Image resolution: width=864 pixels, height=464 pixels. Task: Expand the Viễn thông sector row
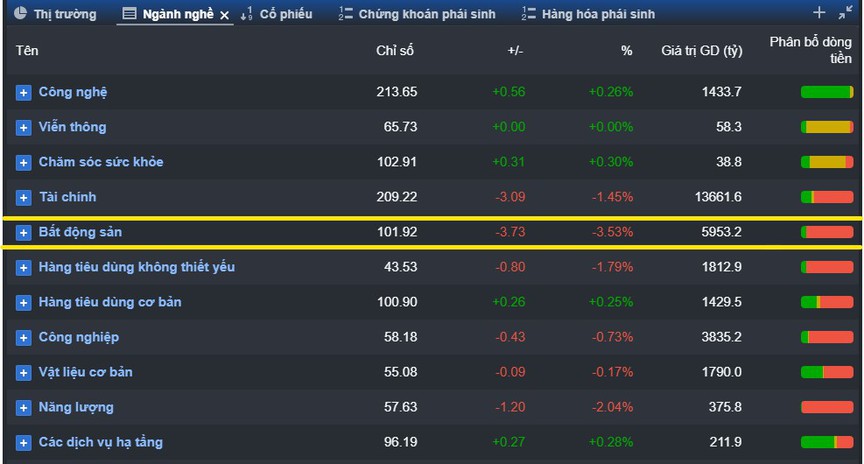(24, 128)
